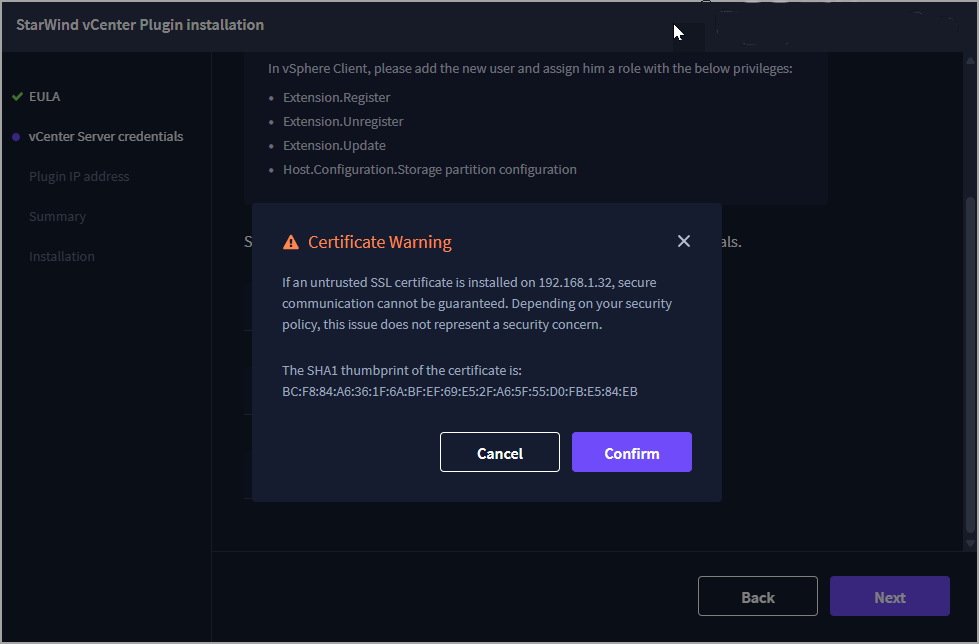The image size is (979, 644).
Task: Select Plugin IP address step
Action: 79,177
